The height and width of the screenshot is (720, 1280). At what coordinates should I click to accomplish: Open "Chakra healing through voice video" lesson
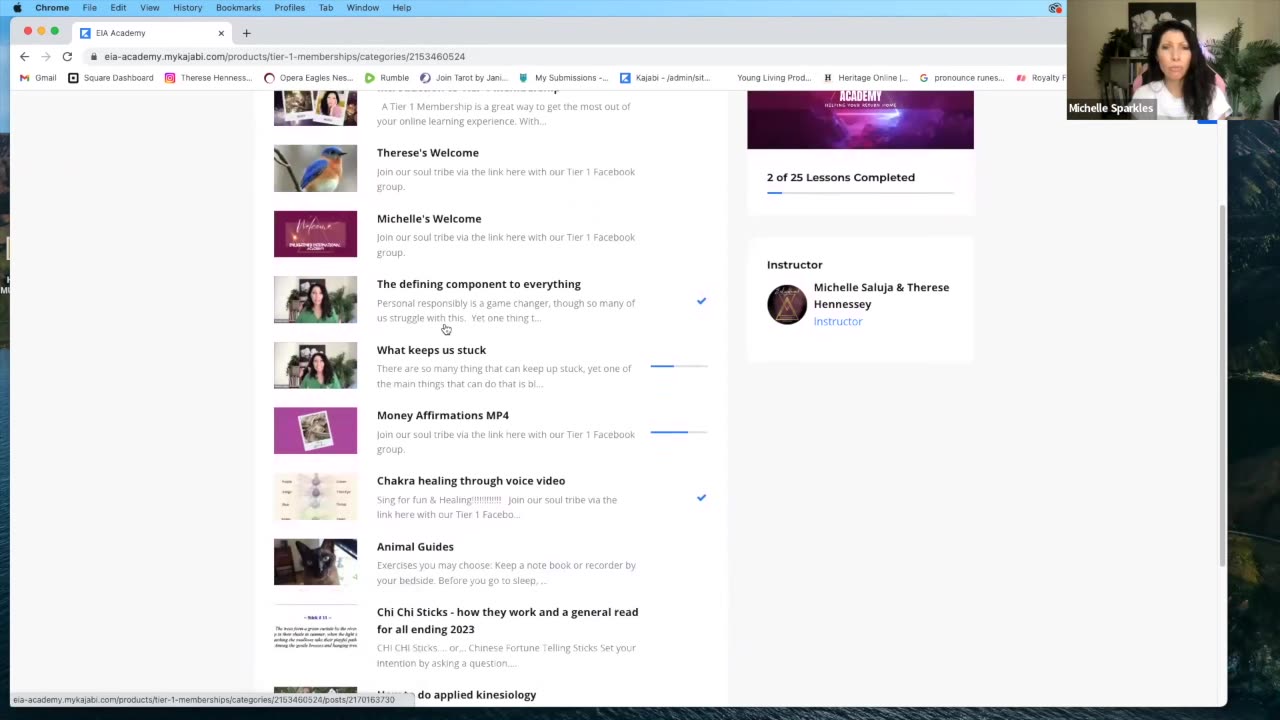(471, 481)
